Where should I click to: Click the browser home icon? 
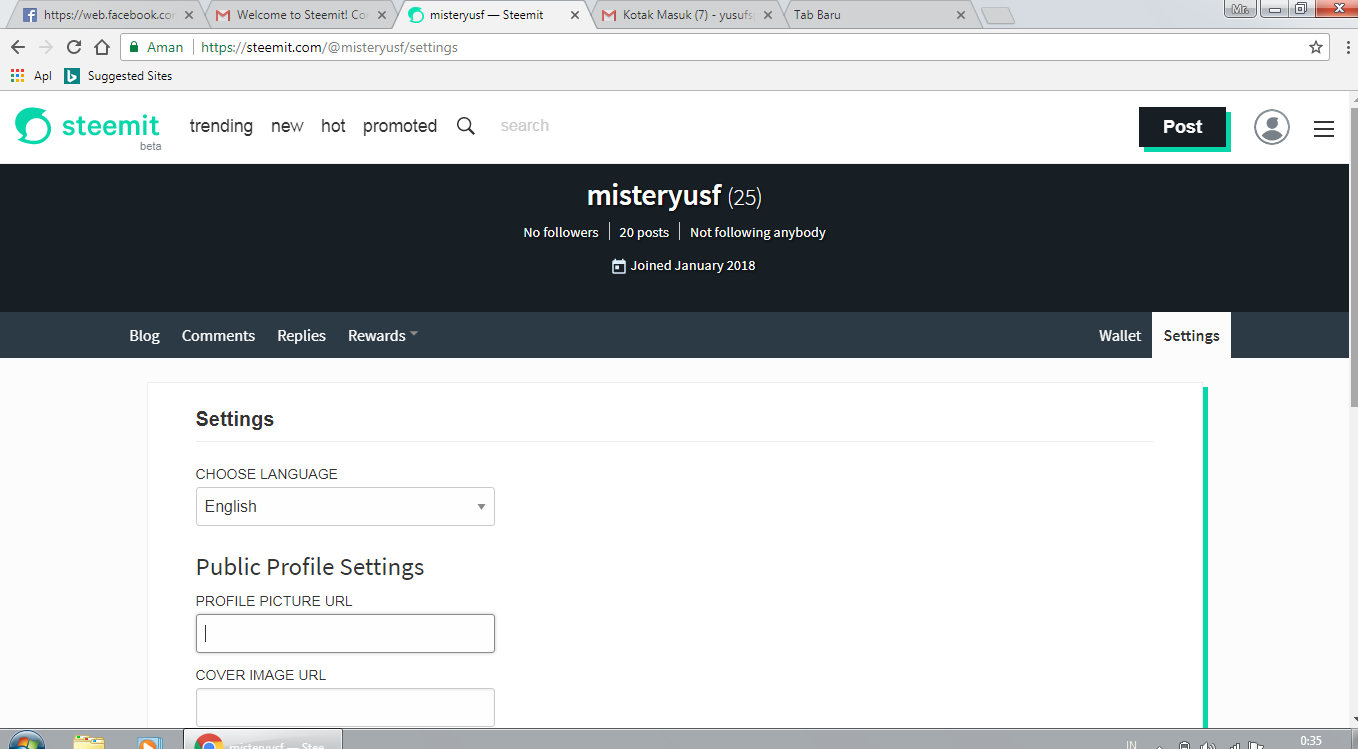pyautogui.click(x=100, y=46)
